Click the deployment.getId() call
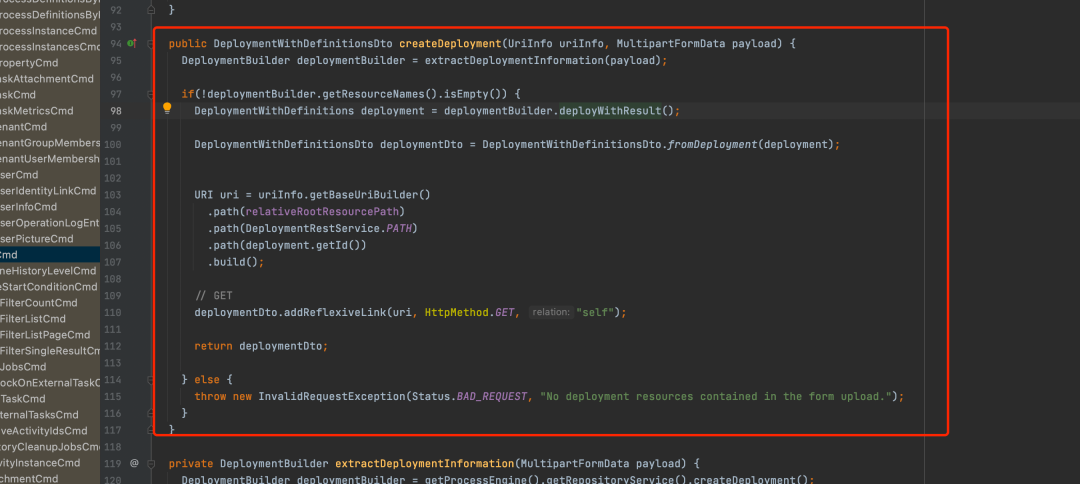Viewport: 1080px width, 484px height. pos(303,245)
